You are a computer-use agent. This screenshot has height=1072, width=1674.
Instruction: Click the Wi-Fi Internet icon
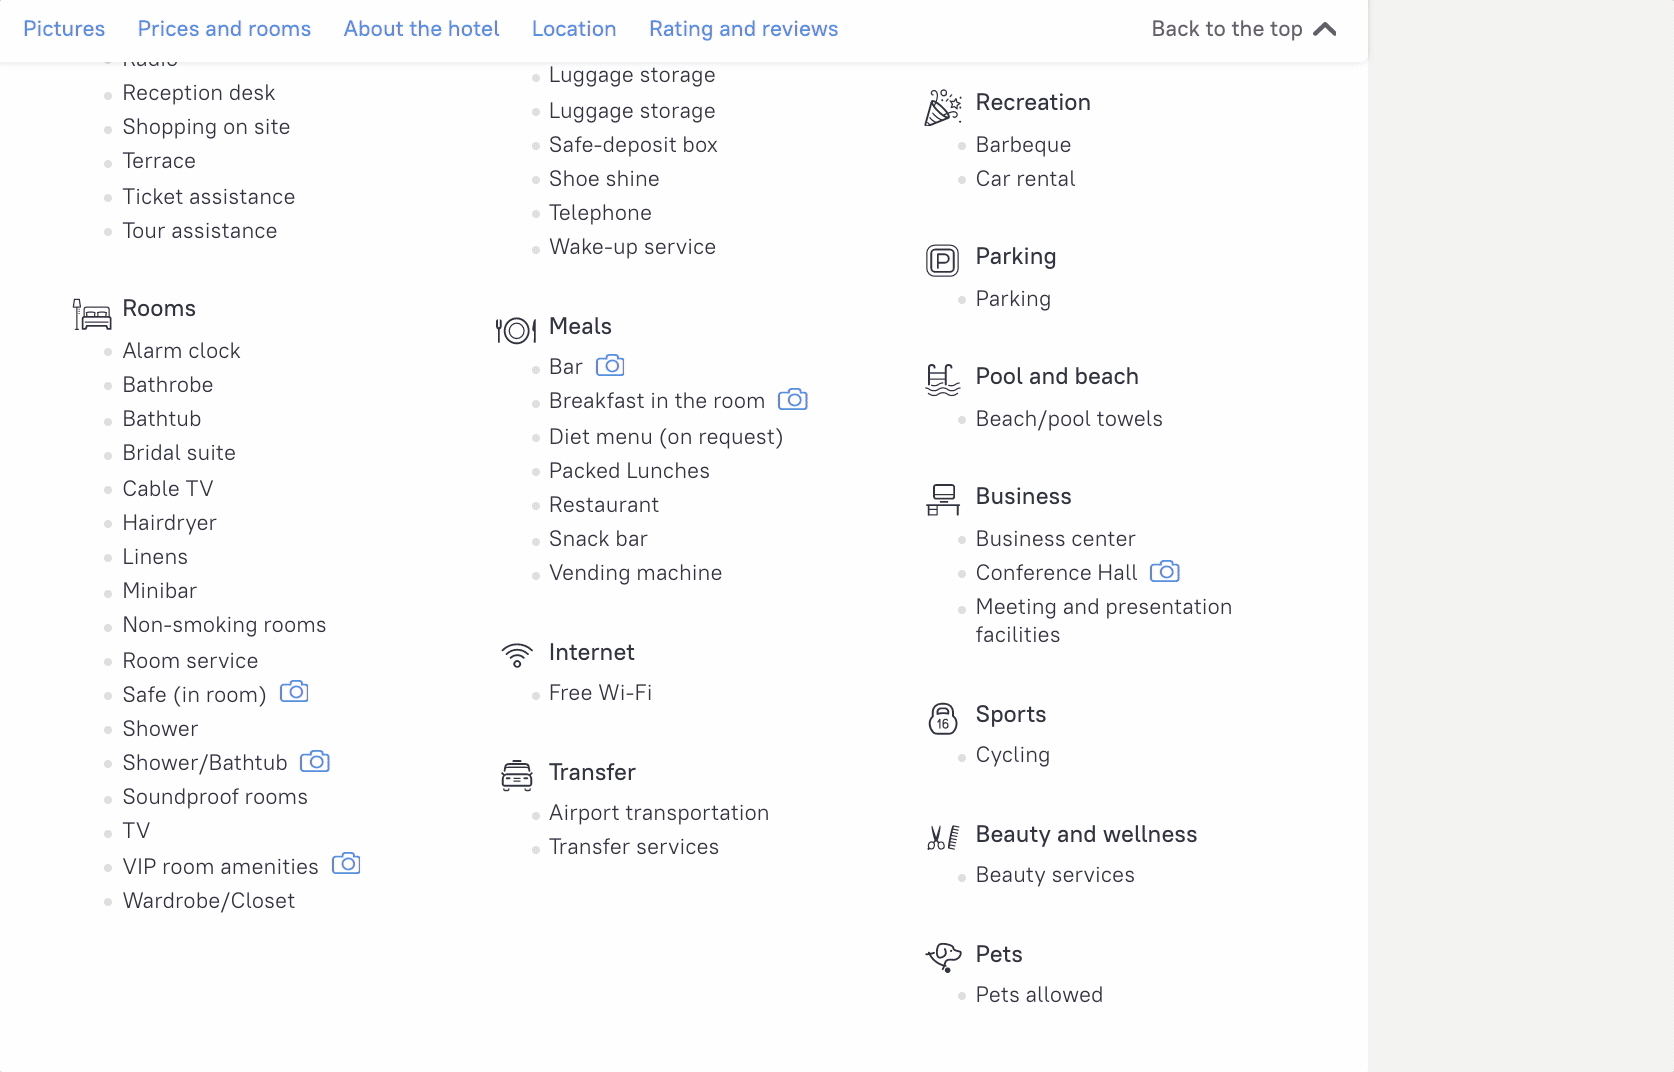pos(517,656)
